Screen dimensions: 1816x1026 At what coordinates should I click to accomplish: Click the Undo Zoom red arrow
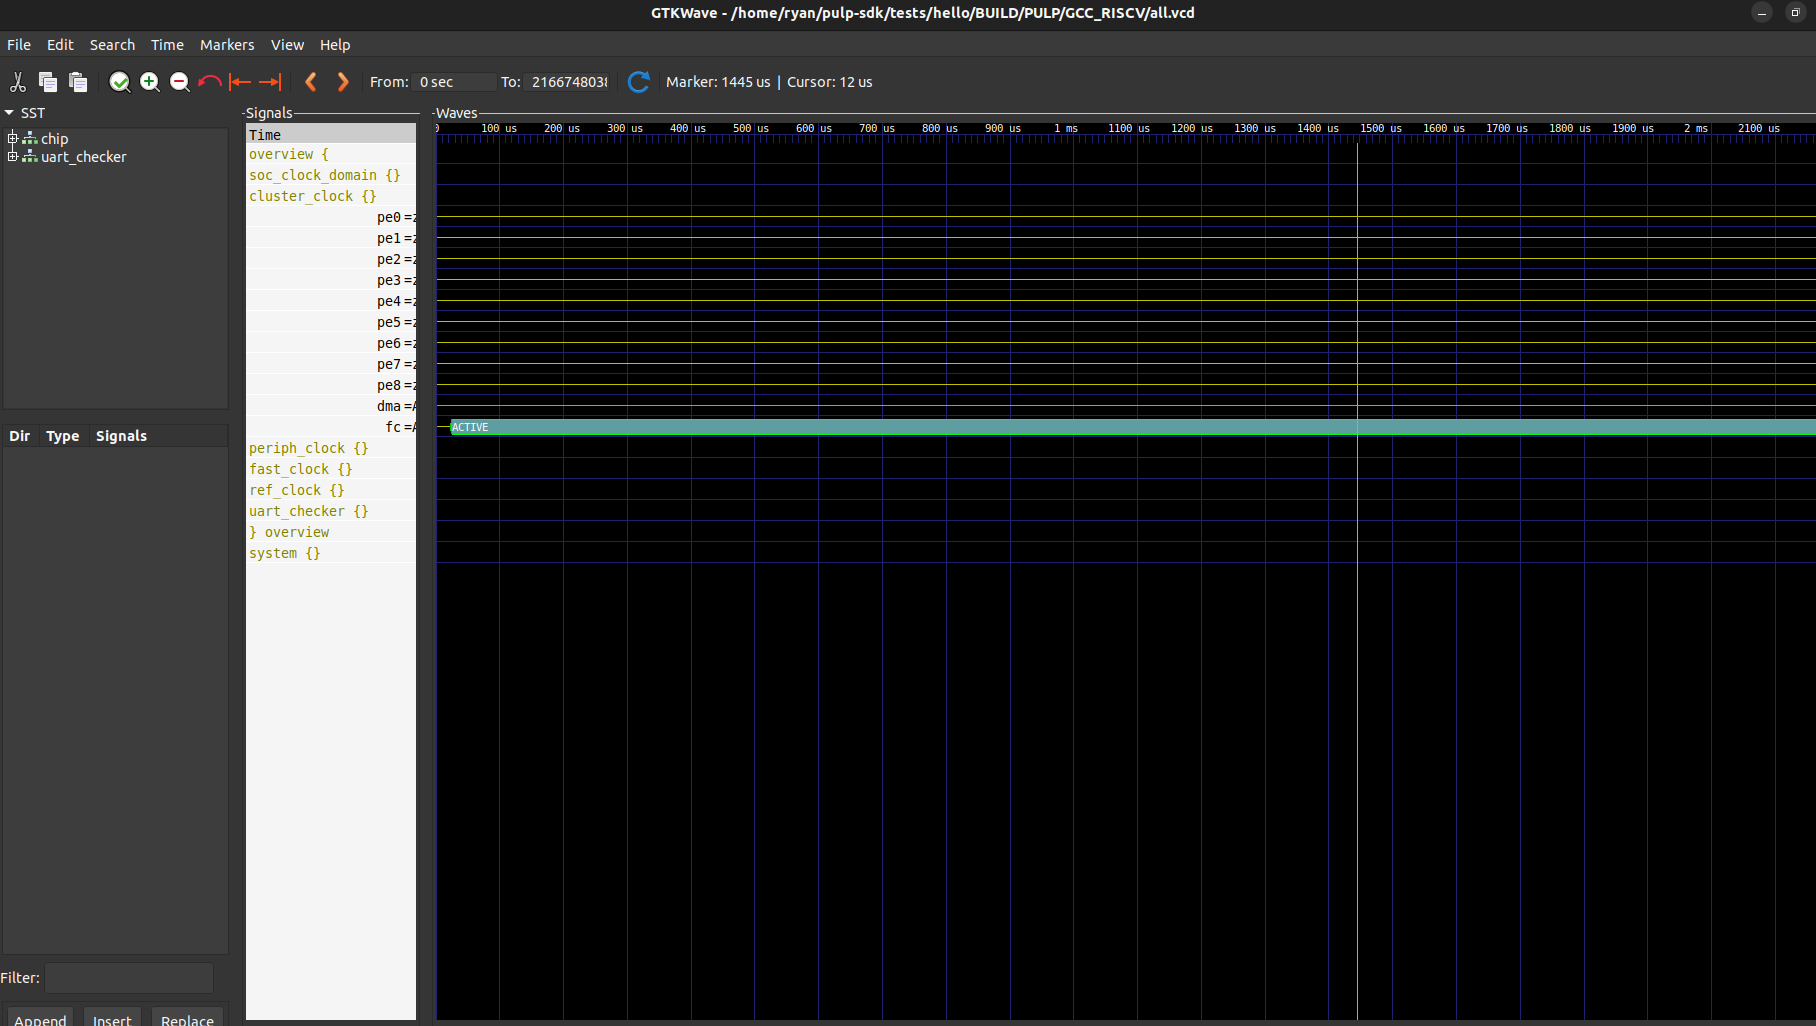point(210,82)
